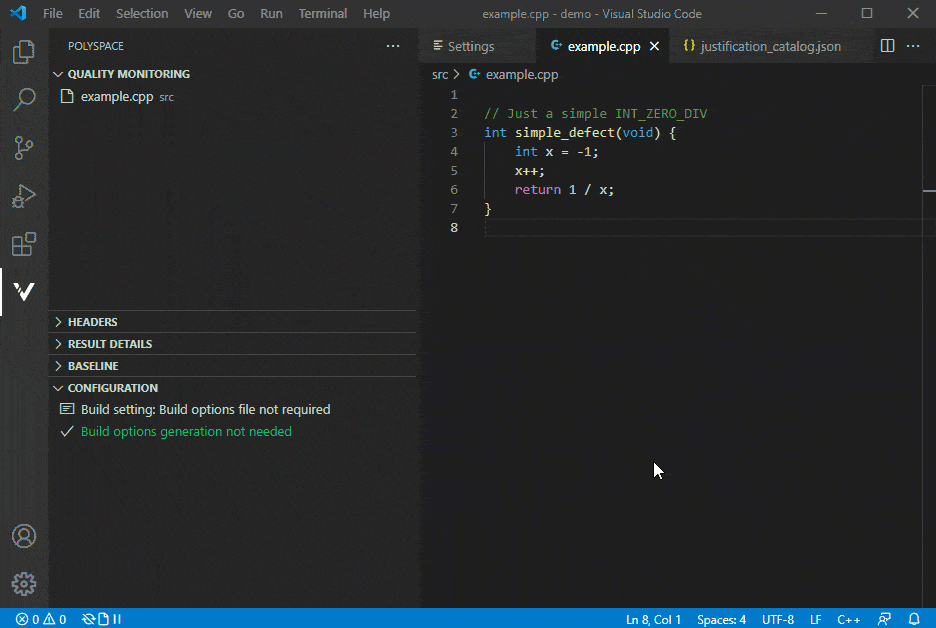The height and width of the screenshot is (628, 936).
Task: Click the notifications bell in status bar
Action: point(914,619)
